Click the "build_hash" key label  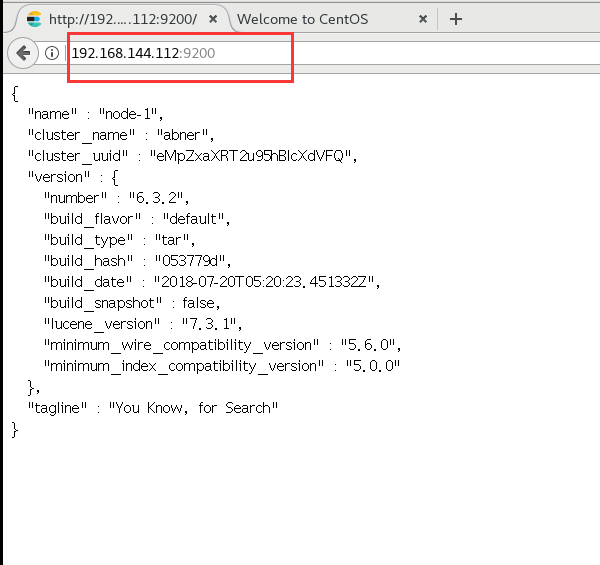pyautogui.click(x=88, y=261)
